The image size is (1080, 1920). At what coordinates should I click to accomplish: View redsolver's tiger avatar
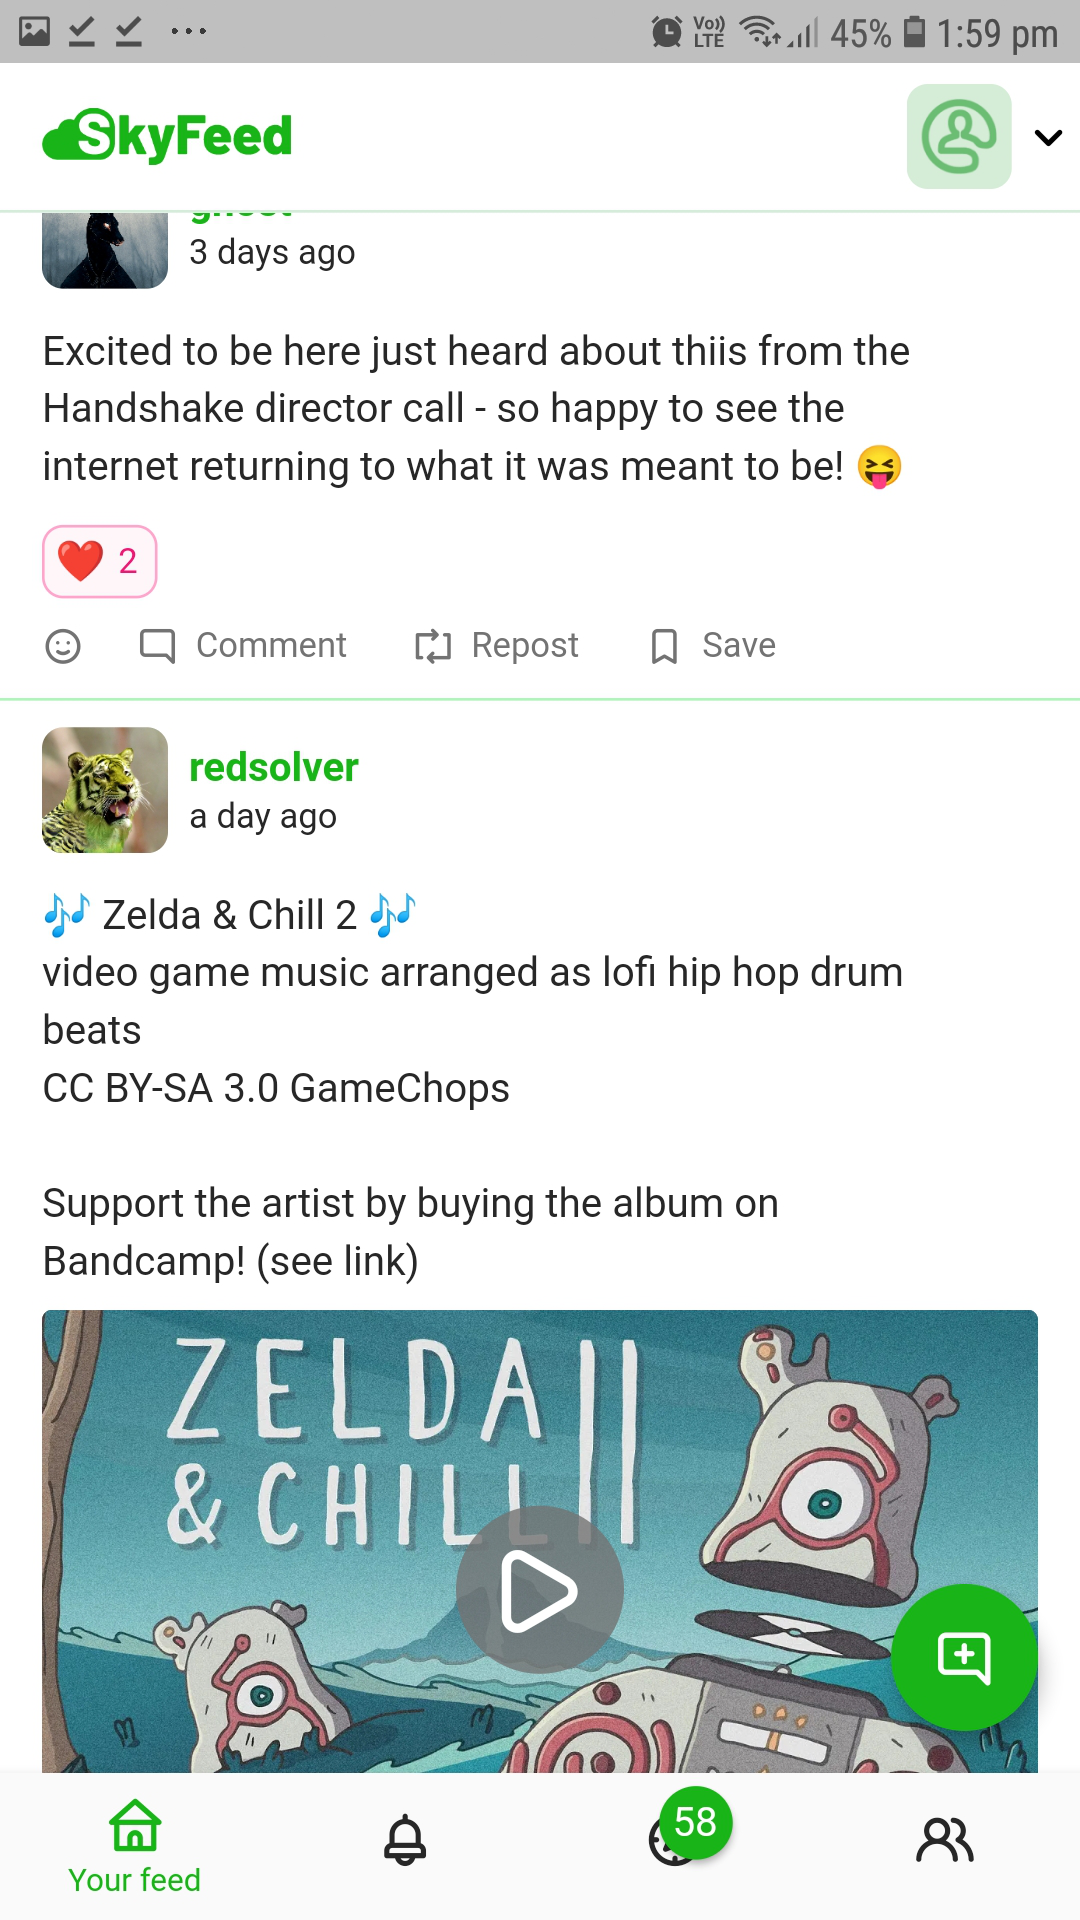point(105,790)
